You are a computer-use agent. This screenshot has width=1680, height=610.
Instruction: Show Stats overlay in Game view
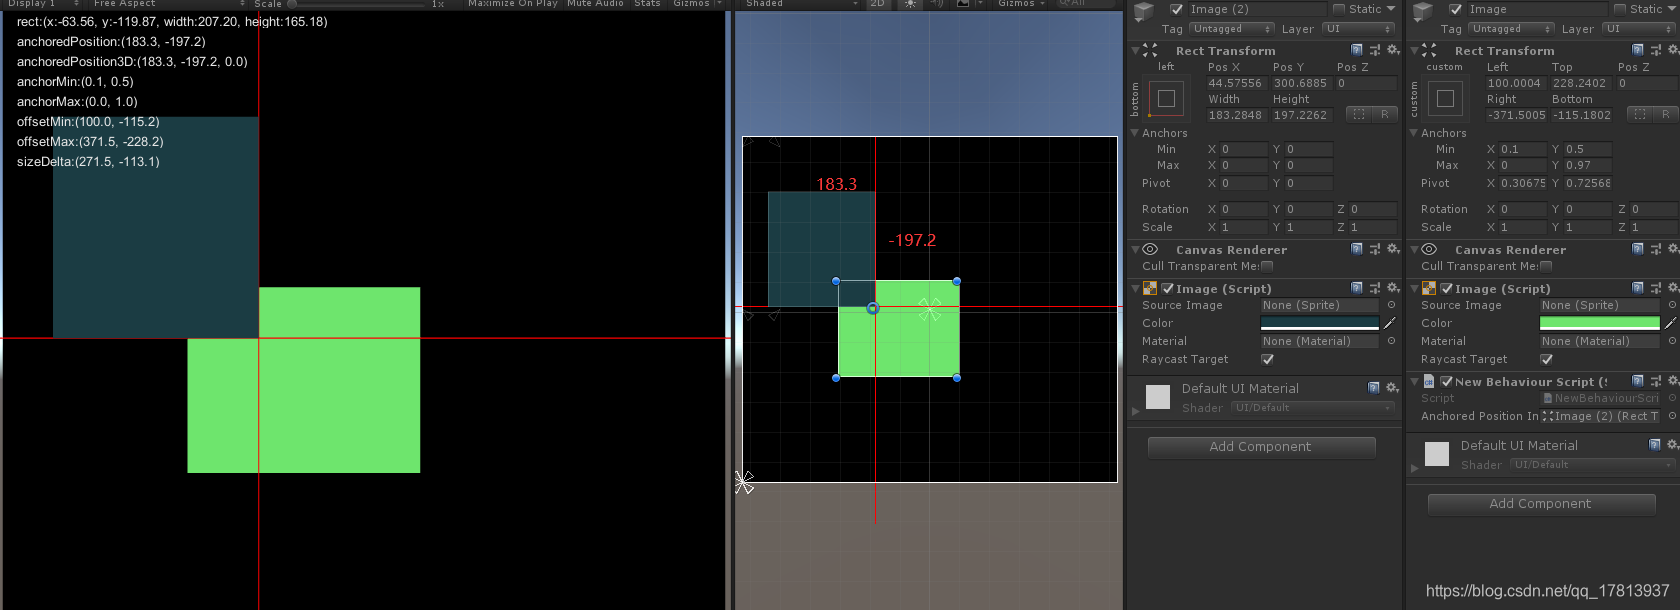tap(648, 4)
